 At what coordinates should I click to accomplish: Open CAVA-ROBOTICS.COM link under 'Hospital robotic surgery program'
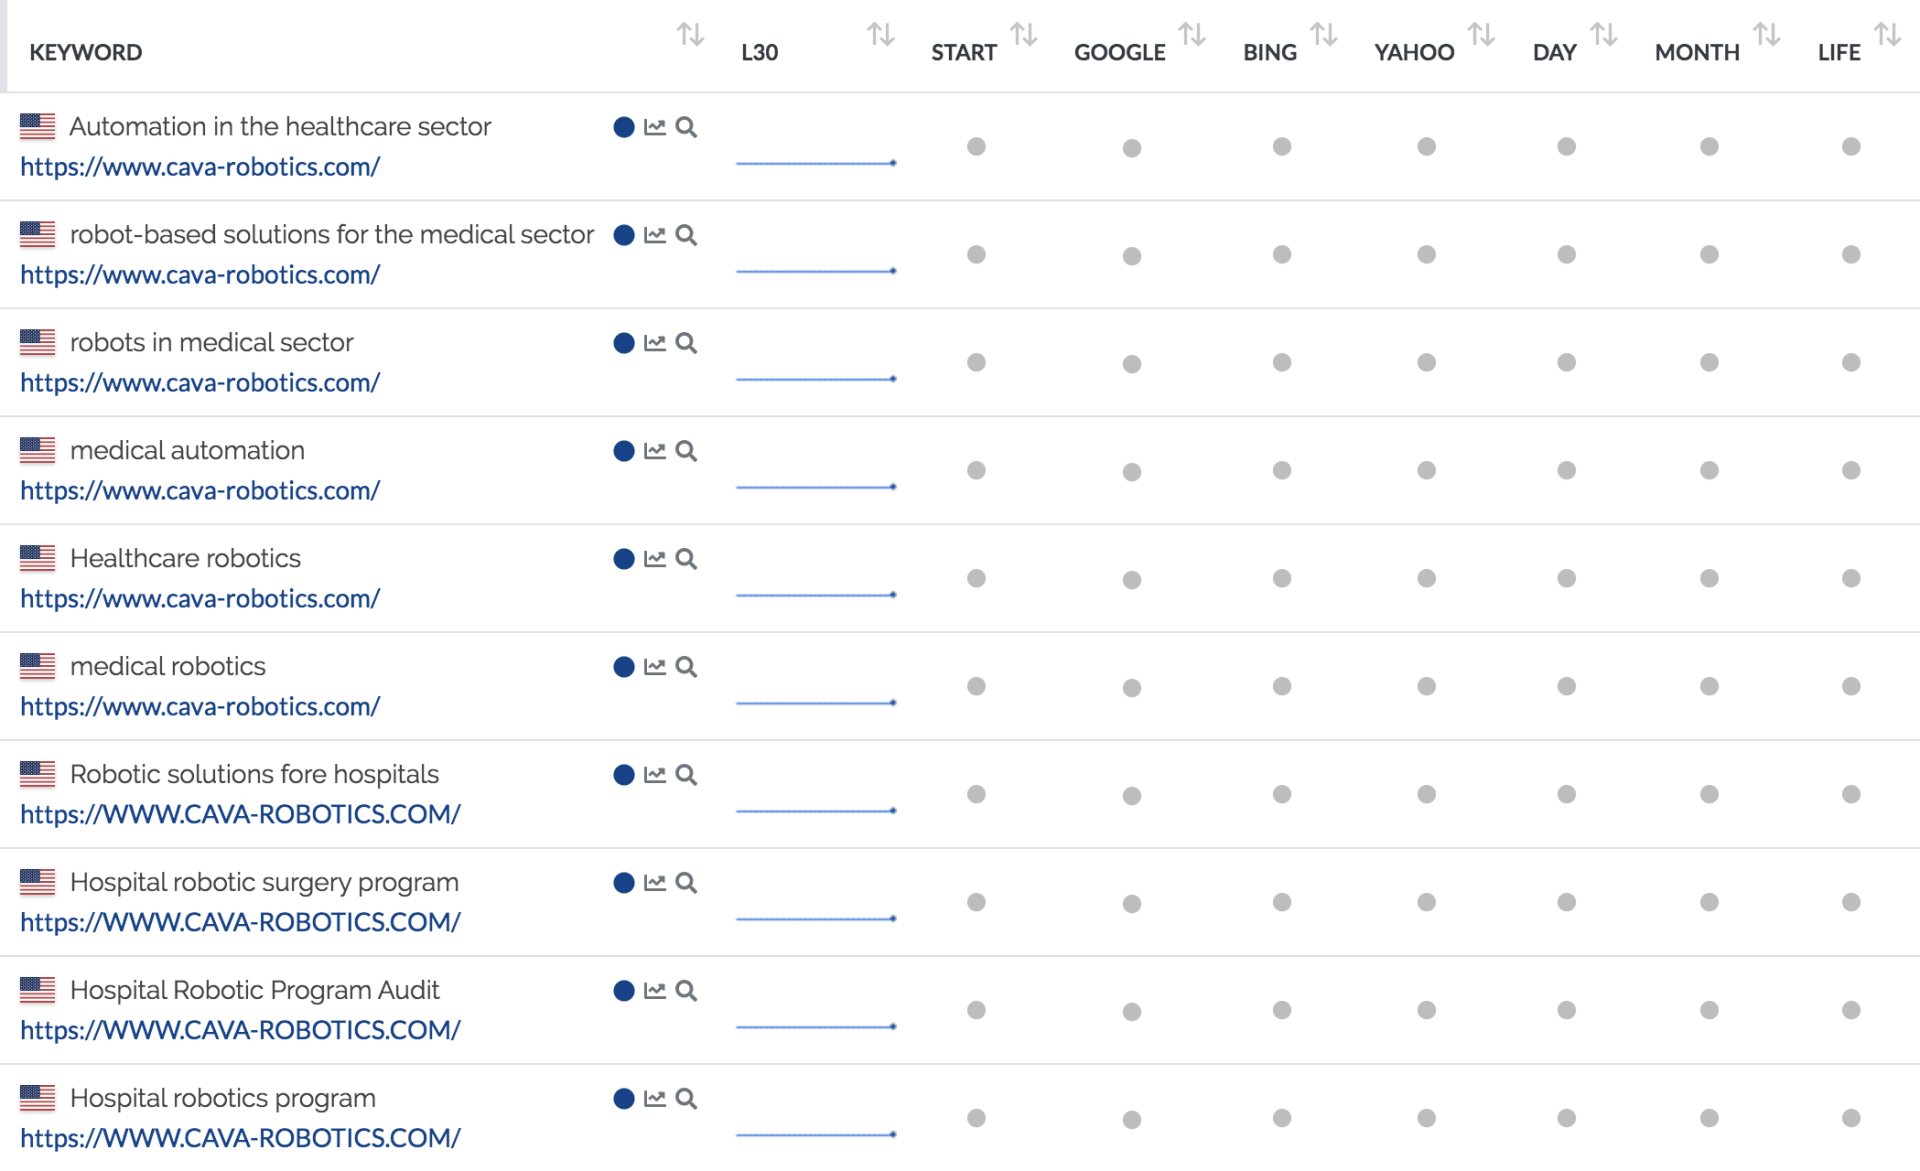(x=240, y=922)
